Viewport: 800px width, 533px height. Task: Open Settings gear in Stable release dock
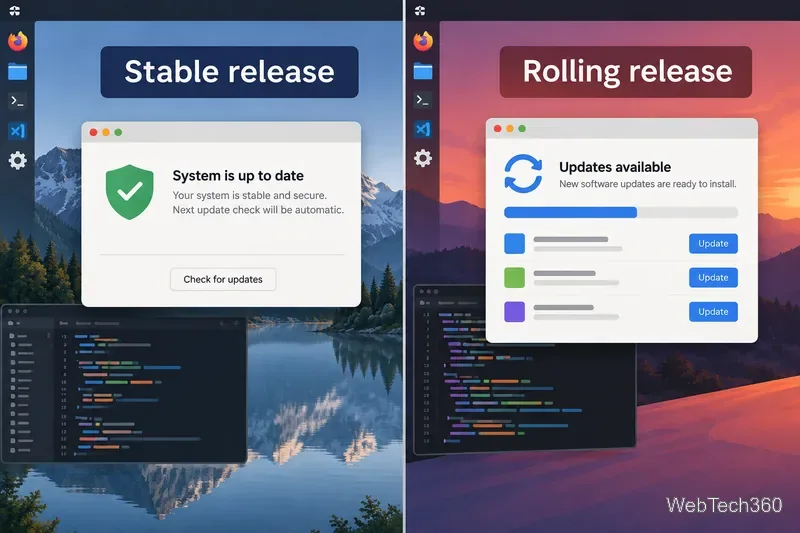point(17,161)
